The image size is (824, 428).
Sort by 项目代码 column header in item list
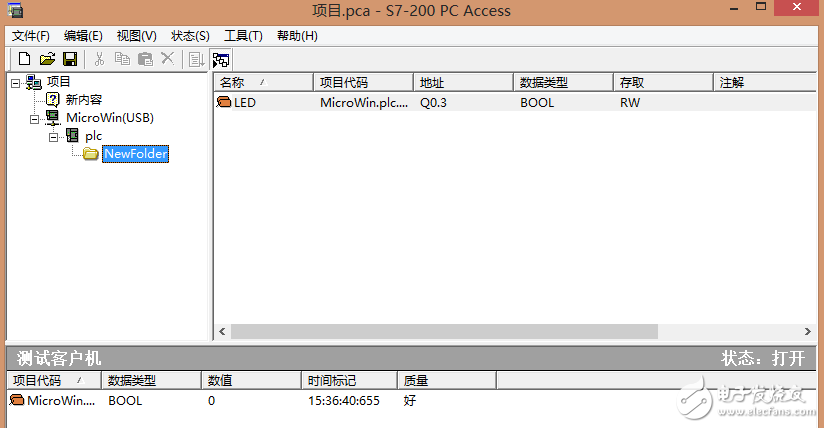pos(364,83)
